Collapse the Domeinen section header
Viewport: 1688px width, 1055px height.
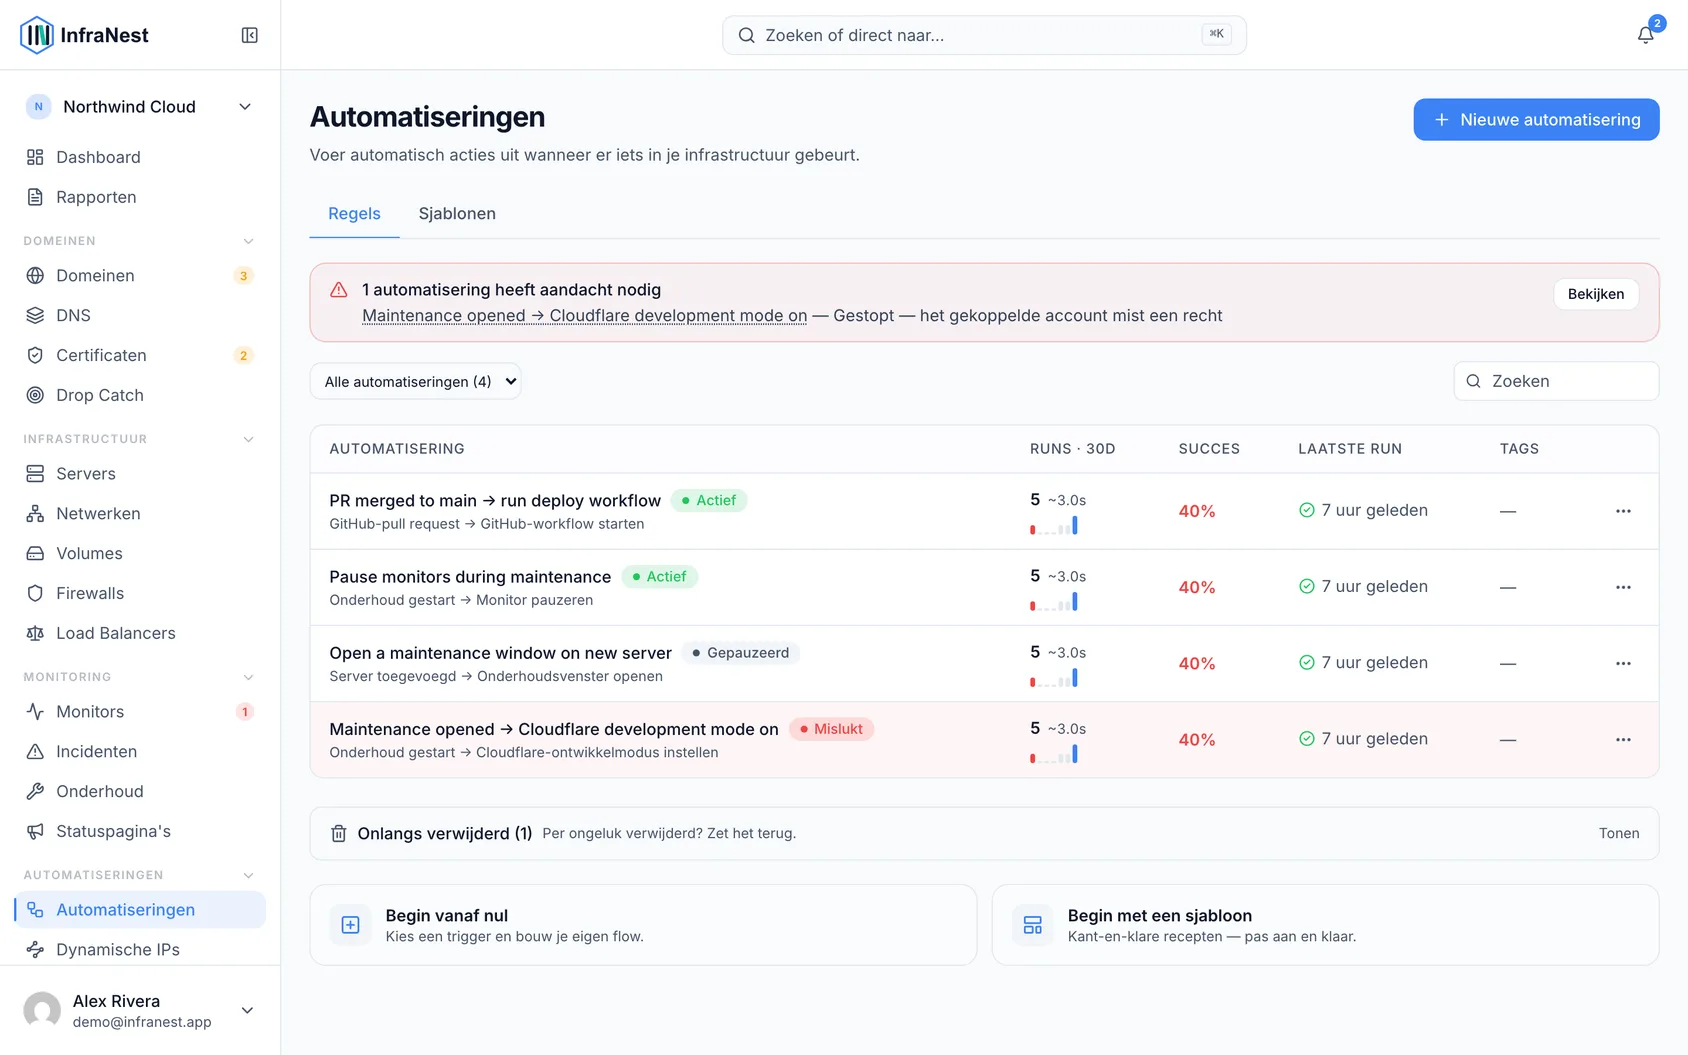[140, 241]
